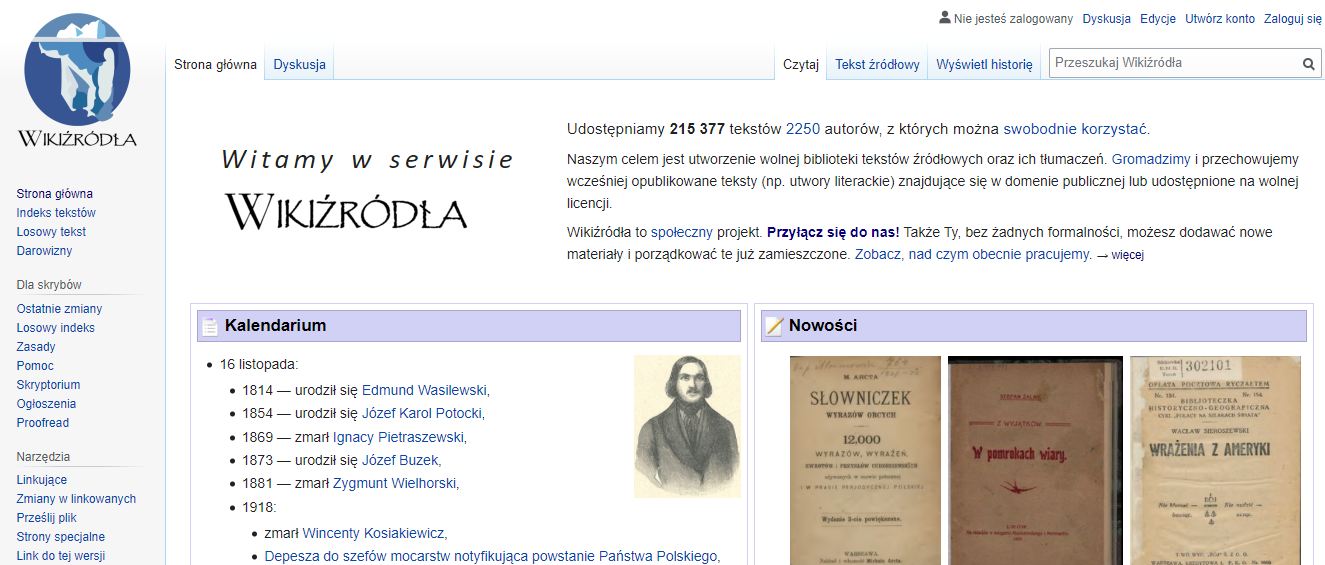1325x565 pixels.
Task: Open Józef Karol Potocki link
Action: coord(421,413)
